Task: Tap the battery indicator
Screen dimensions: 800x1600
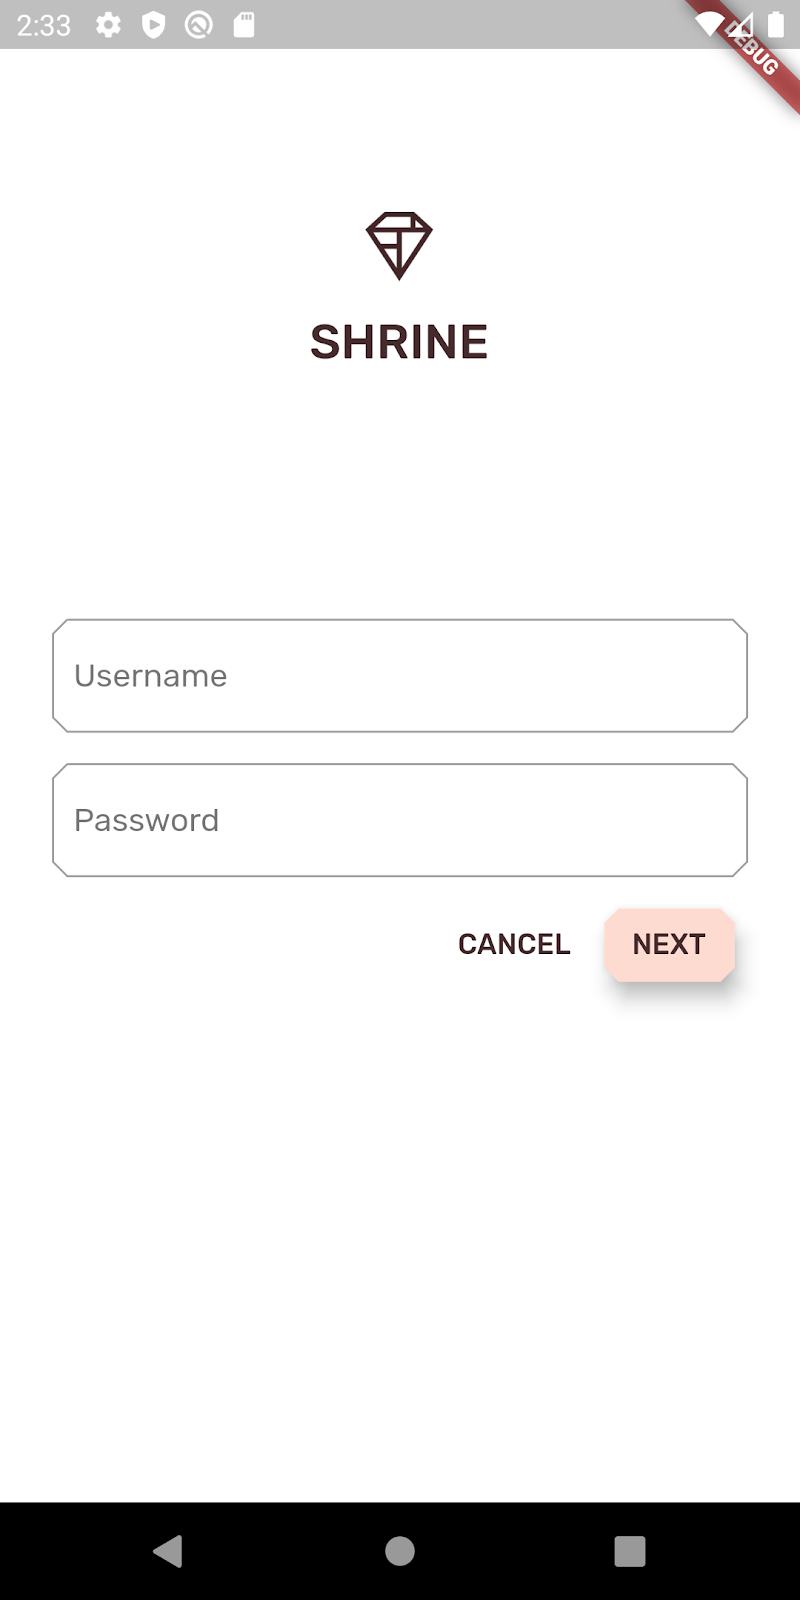Action: 775,26
